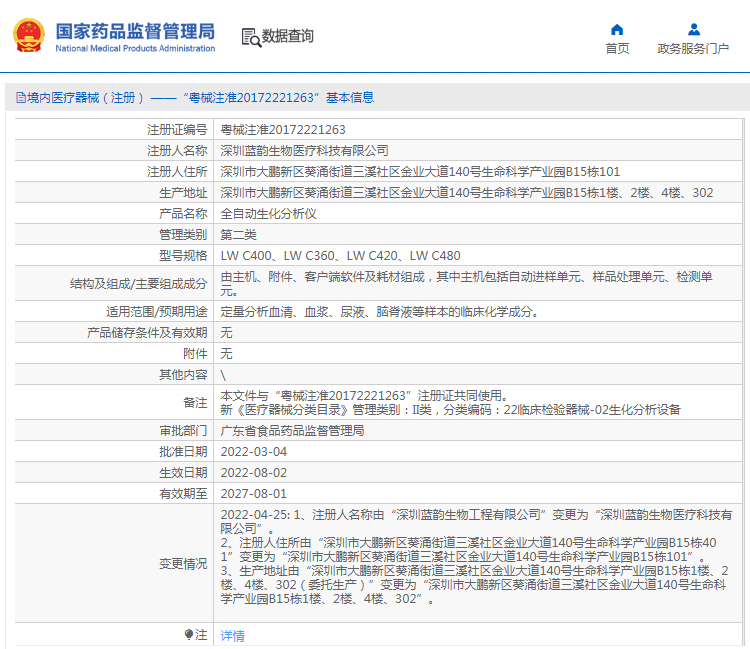Screen dimensions: 750x649
Task: Click the 注册人名称 label
Action: point(177,151)
